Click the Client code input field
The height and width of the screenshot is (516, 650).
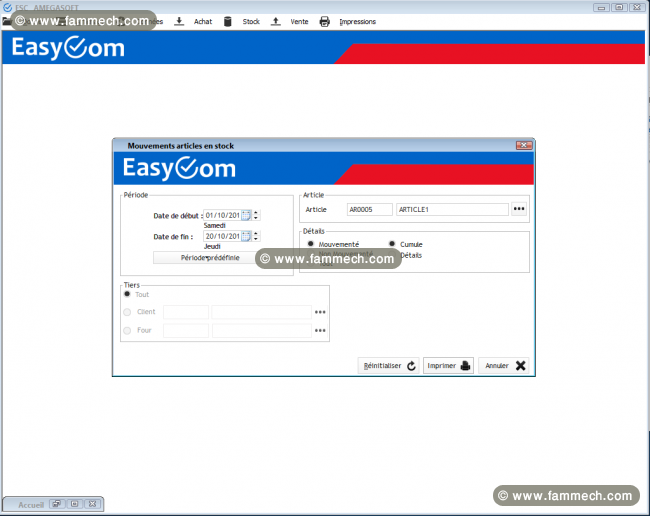(186, 312)
